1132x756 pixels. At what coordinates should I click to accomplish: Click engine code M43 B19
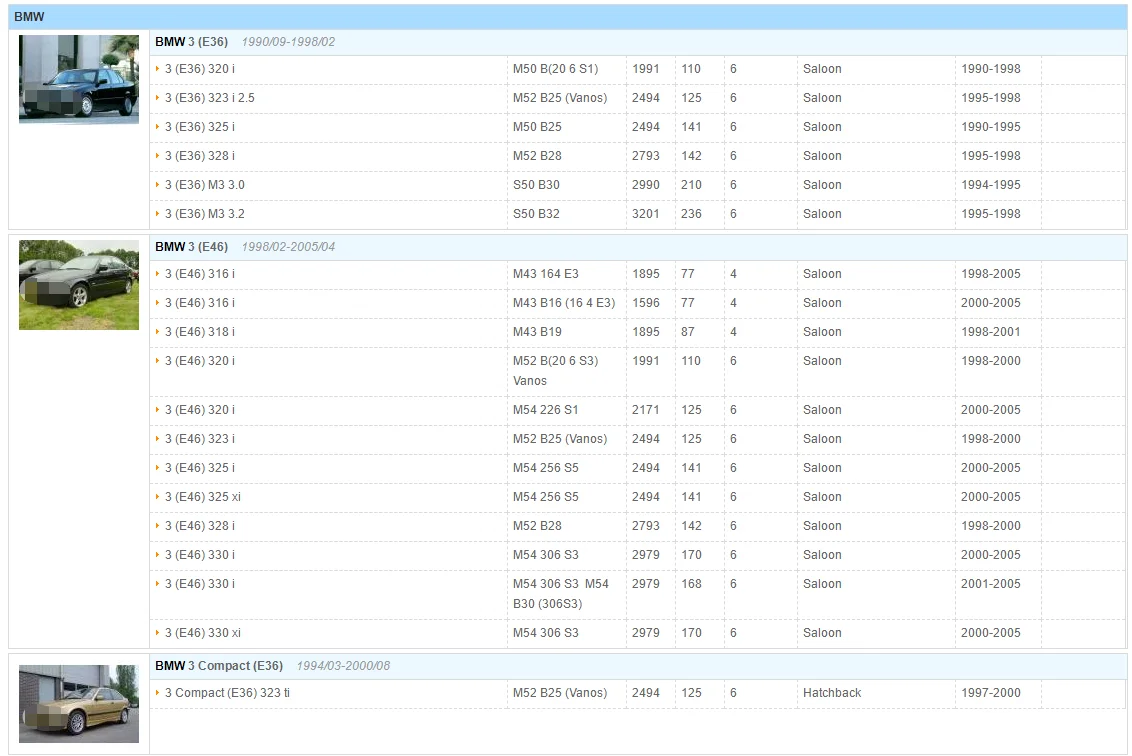(537, 332)
